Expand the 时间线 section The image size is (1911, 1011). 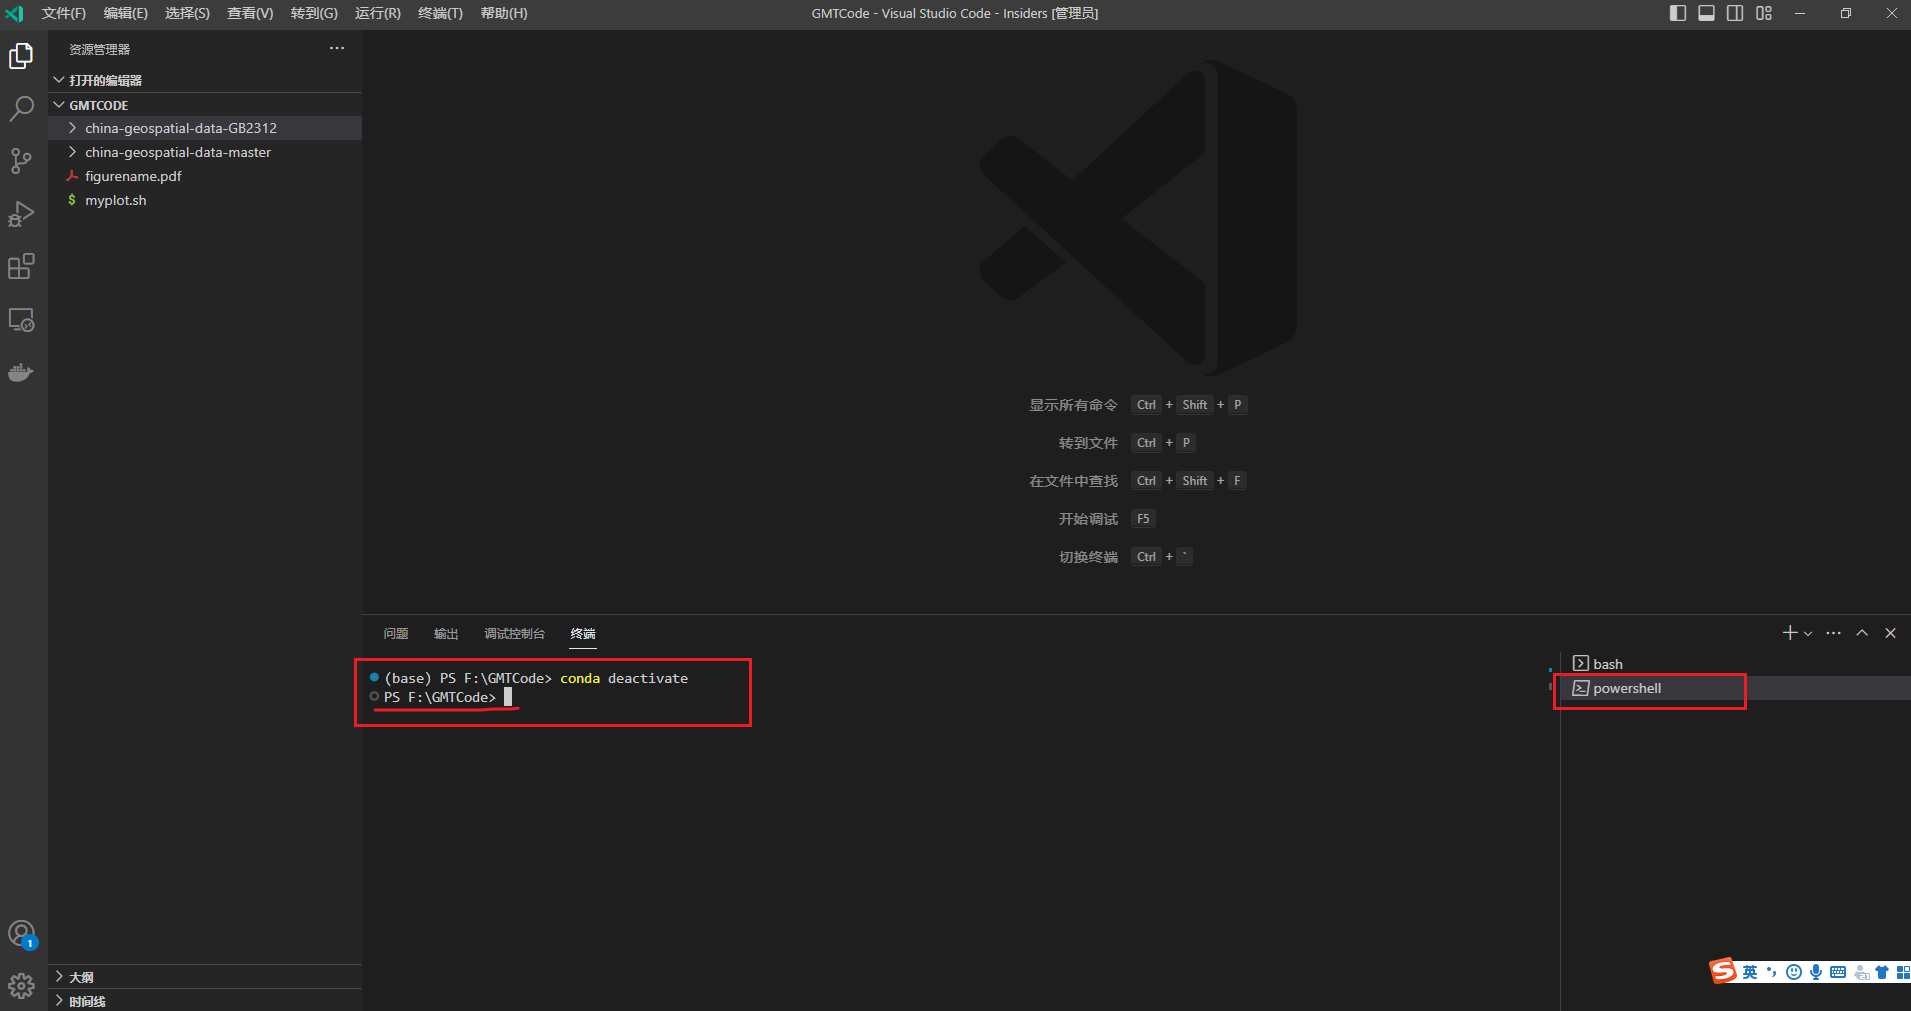[87, 1000]
